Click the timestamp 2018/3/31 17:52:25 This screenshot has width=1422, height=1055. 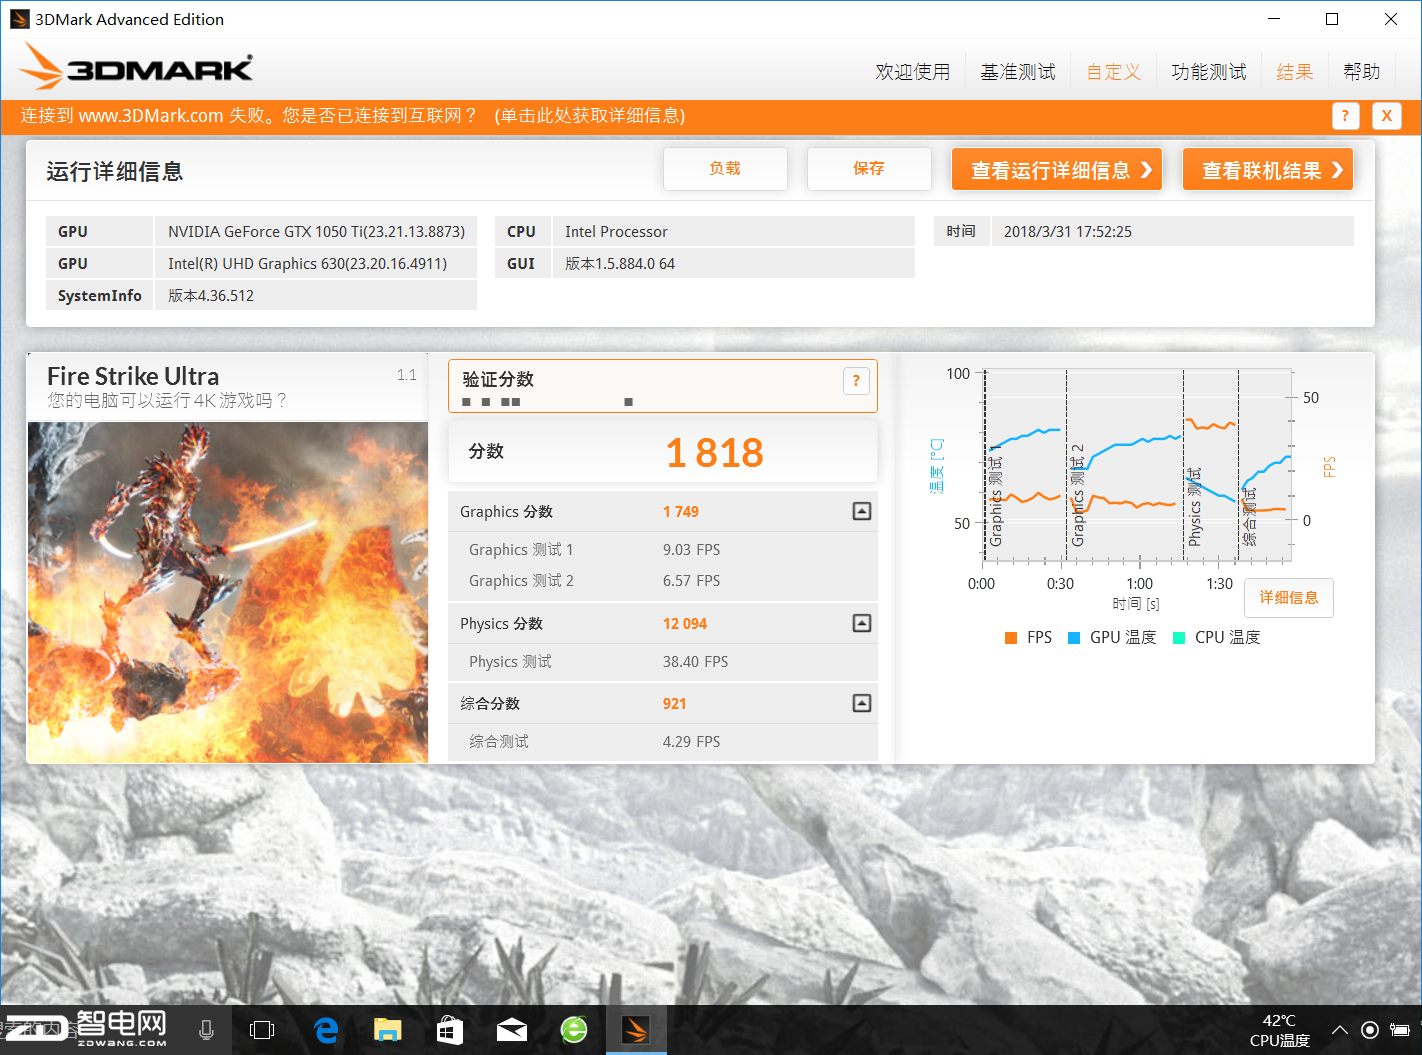click(1173, 231)
